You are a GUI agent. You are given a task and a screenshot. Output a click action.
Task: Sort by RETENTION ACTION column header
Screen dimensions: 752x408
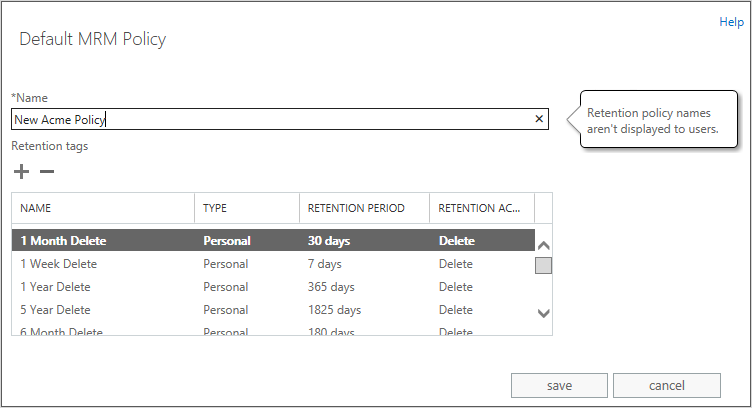pyautogui.click(x=480, y=208)
